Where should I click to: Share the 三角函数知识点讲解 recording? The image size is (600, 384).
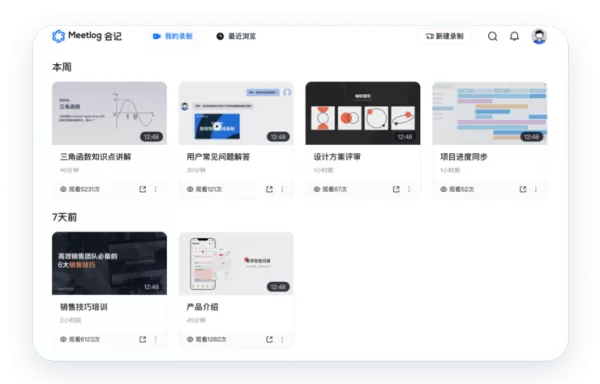tap(143, 189)
